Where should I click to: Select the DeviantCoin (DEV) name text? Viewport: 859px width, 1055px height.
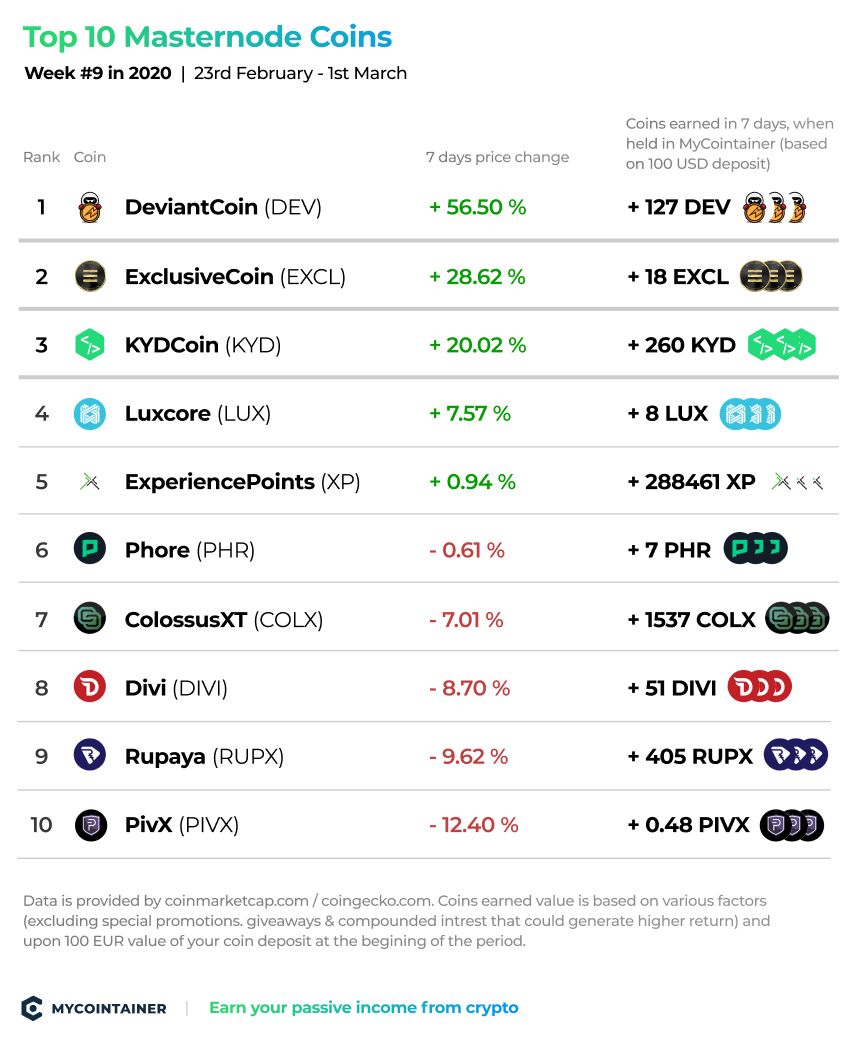coord(223,207)
